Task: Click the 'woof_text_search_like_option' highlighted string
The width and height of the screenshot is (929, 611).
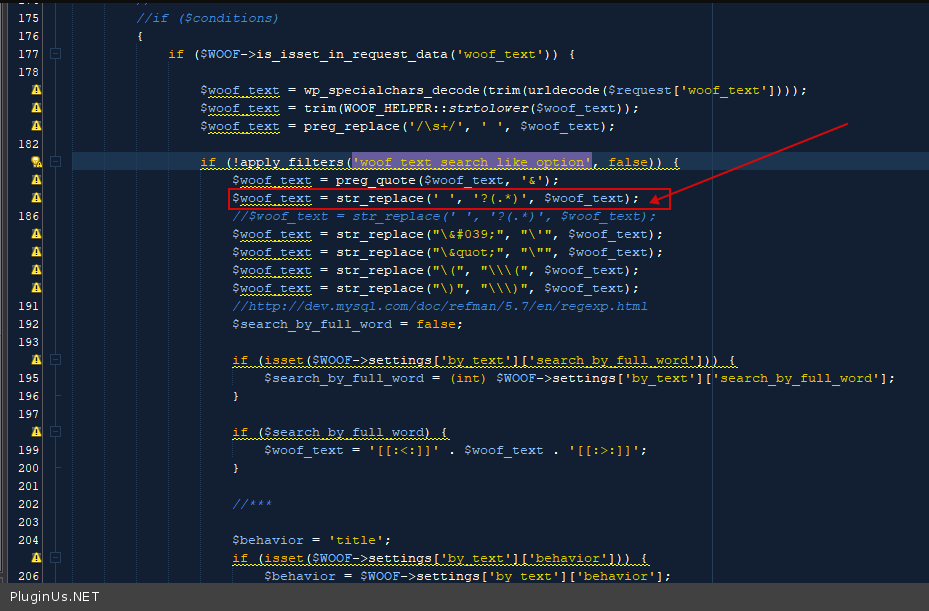Action: 473,162
